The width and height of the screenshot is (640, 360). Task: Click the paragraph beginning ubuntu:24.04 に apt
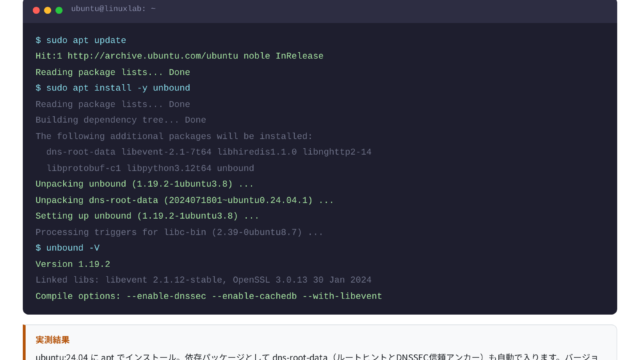[317, 356]
